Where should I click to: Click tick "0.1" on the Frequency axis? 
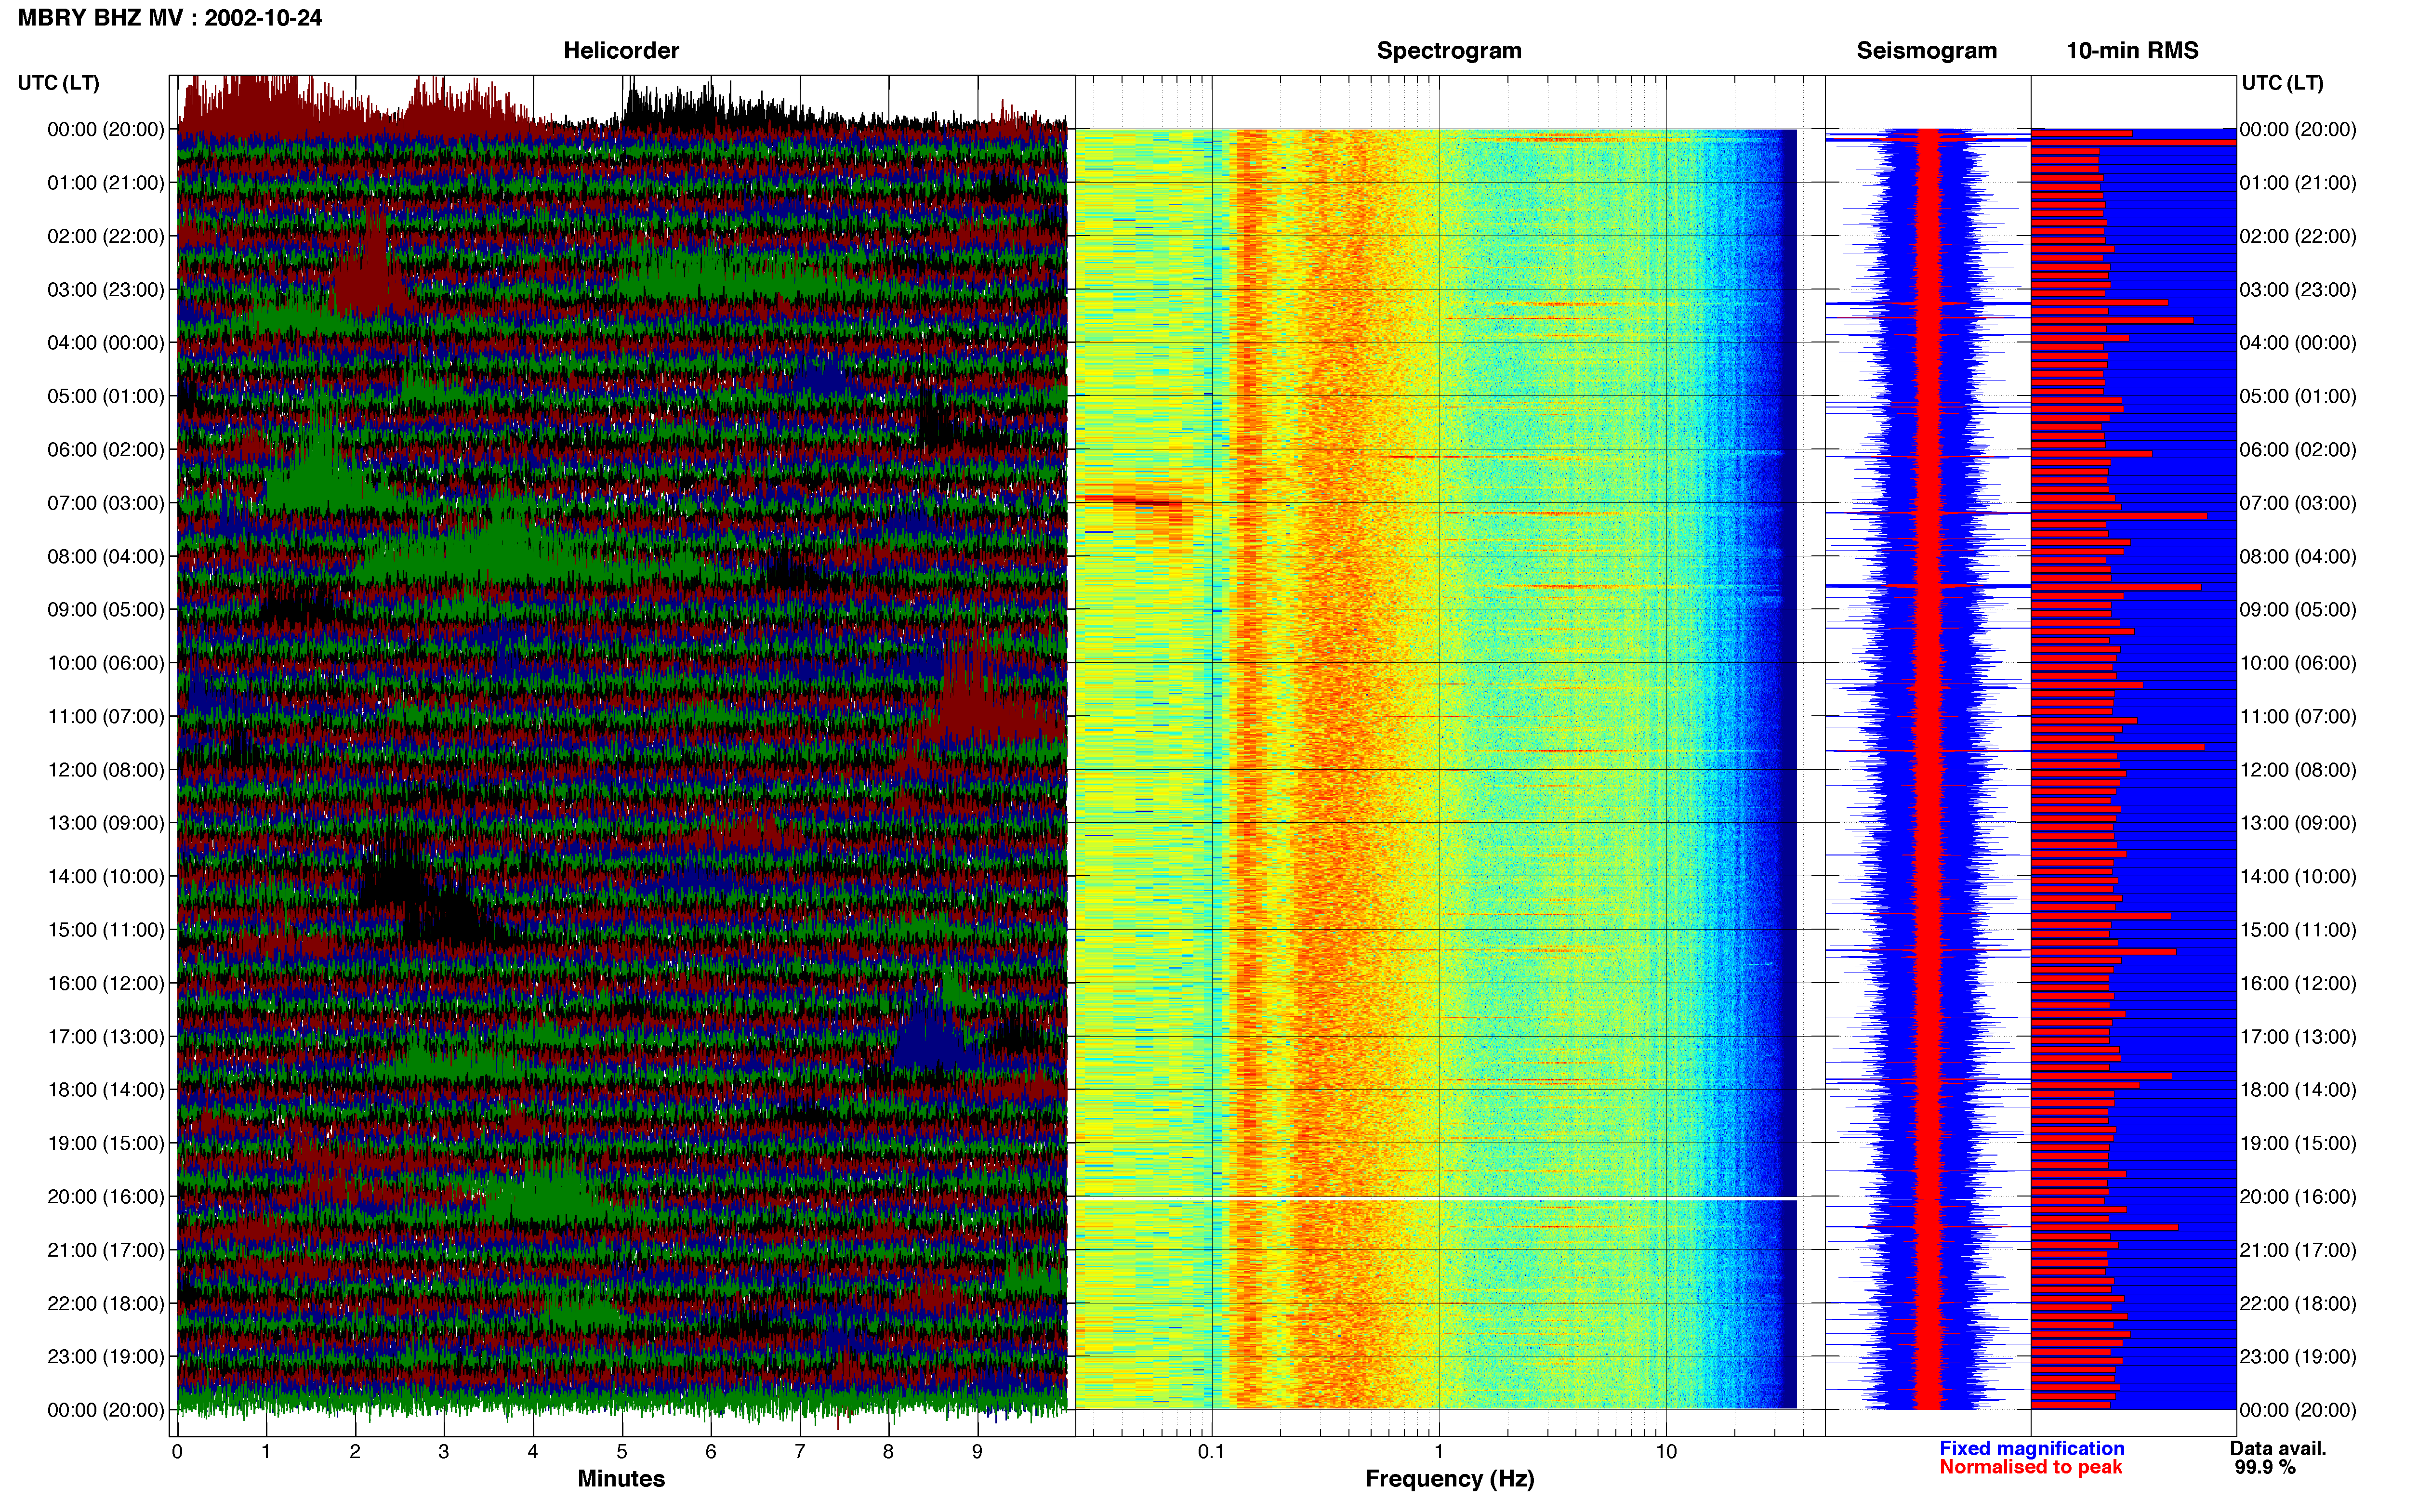point(1211,1451)
